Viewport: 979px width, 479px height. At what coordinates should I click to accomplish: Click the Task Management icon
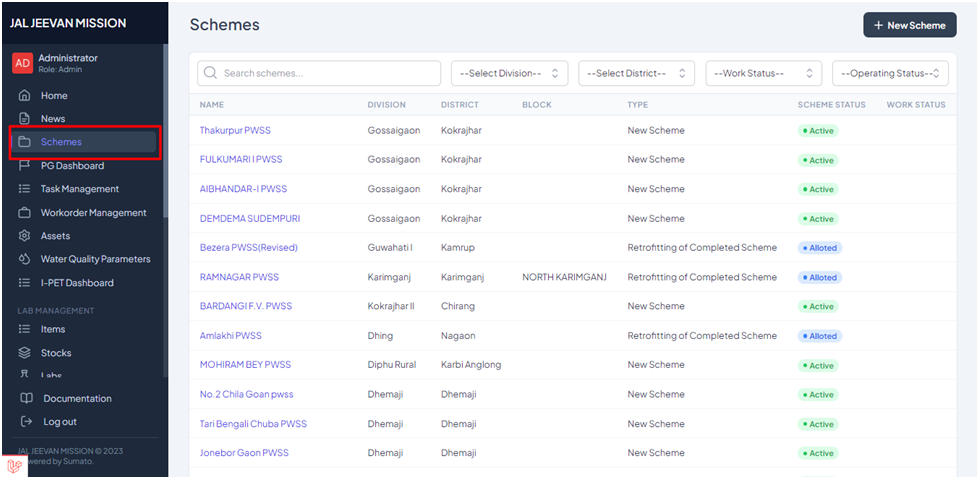(x=25, y=189)
